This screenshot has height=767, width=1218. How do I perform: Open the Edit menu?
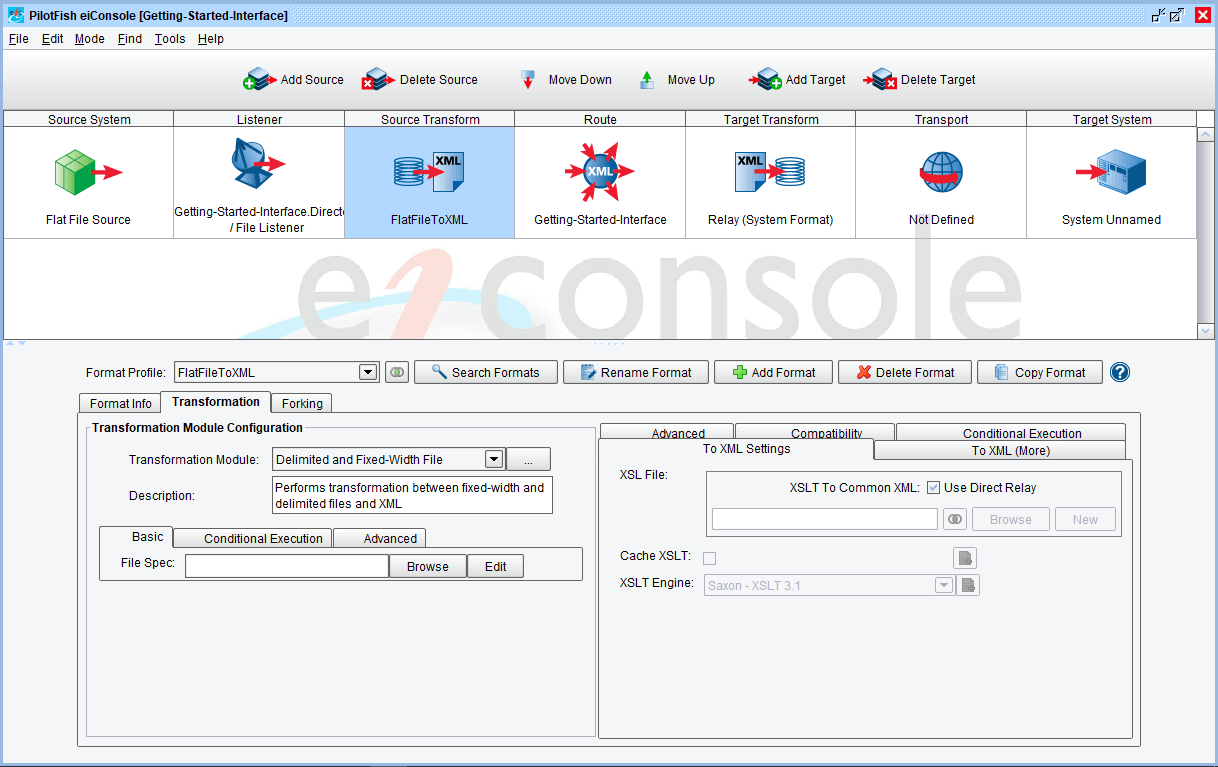52,39
